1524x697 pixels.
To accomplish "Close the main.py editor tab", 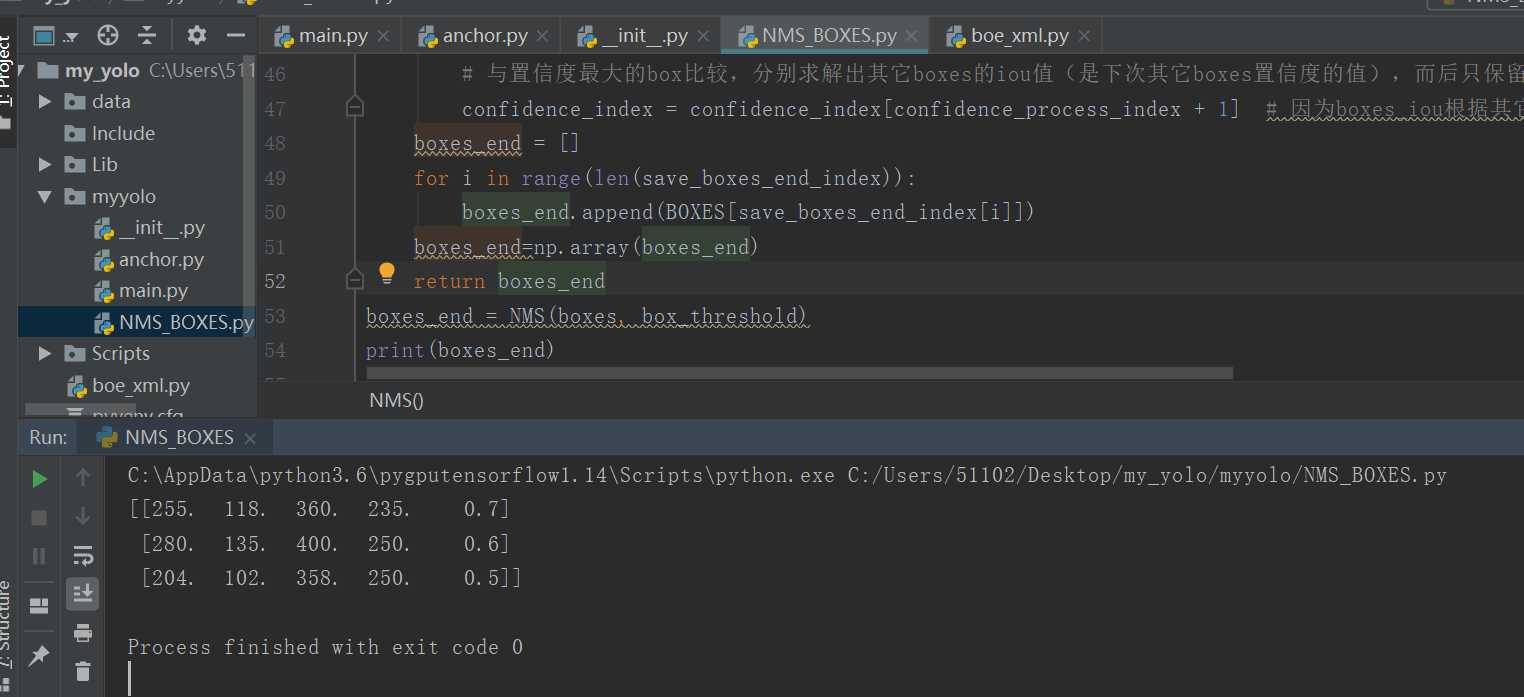I will (384, 38).
